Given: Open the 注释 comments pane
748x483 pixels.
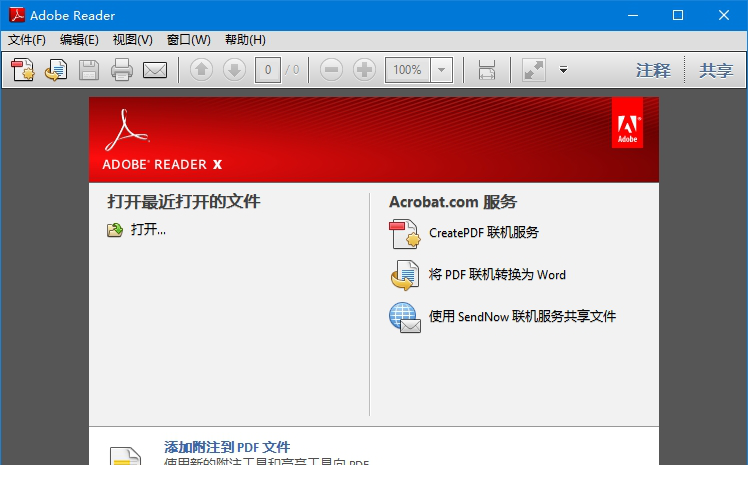Looking at the screenshot, I should pos(653,71).
